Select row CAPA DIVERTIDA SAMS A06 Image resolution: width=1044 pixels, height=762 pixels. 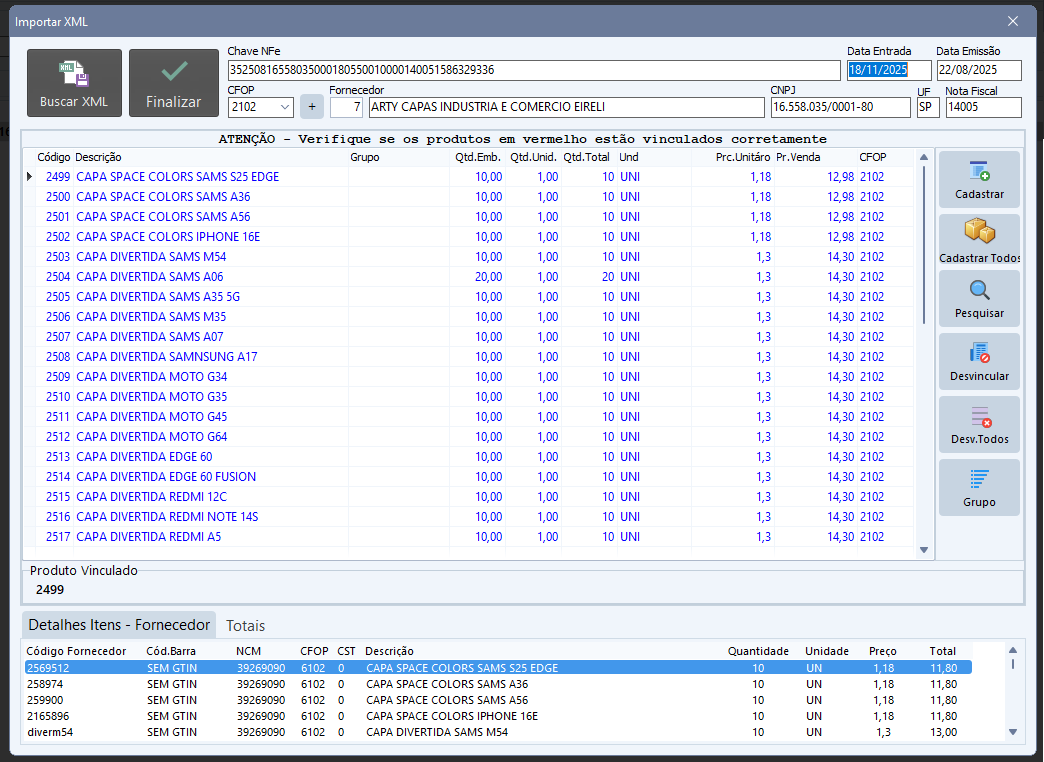click(150, 277)
